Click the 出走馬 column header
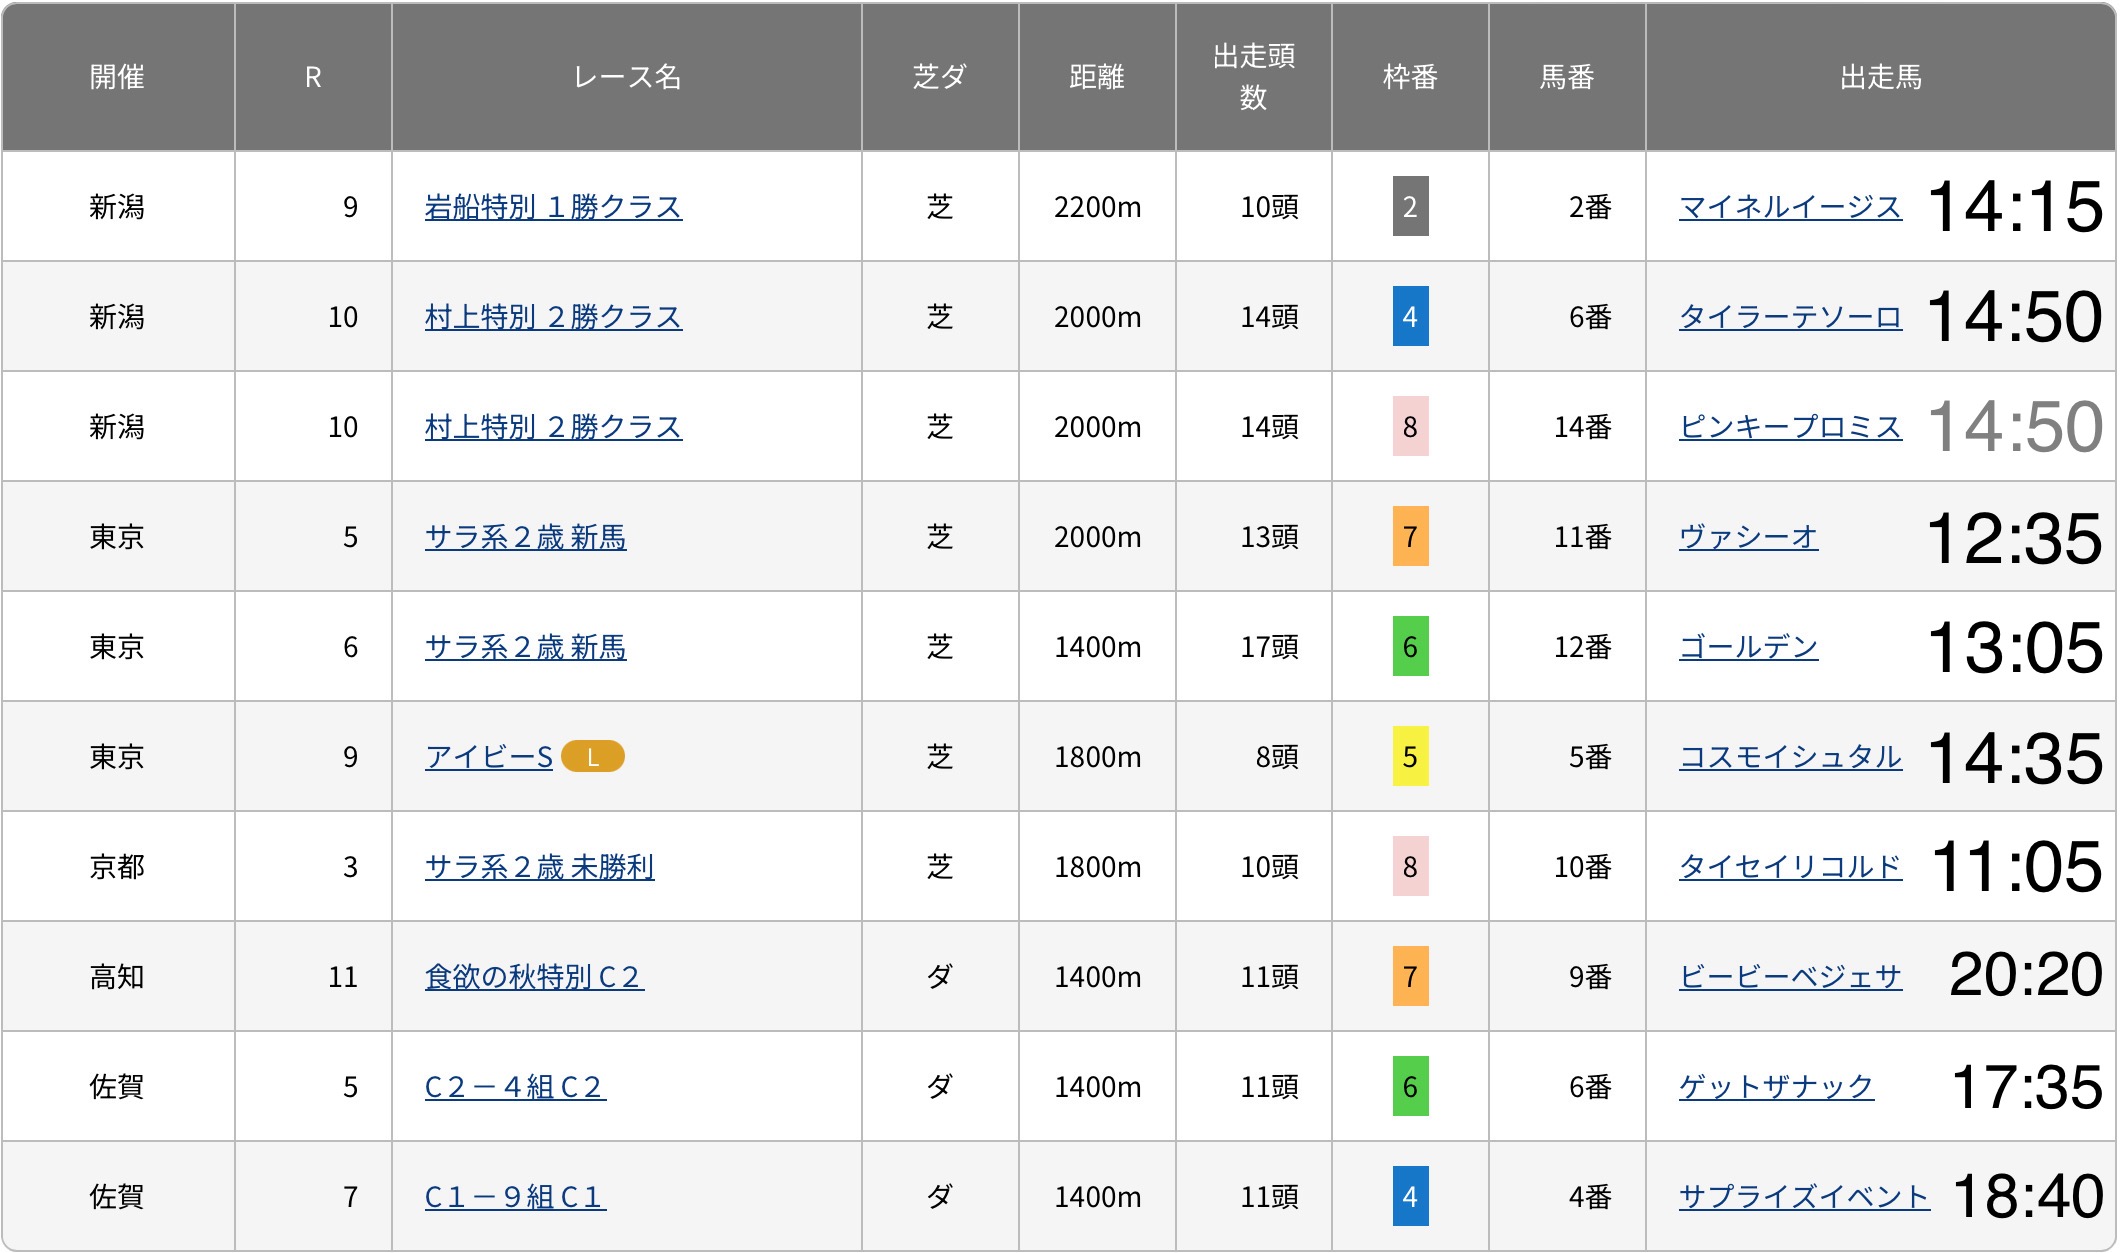The height and width of the screenshot is (1253, 2120). [x=1880, y=77]
